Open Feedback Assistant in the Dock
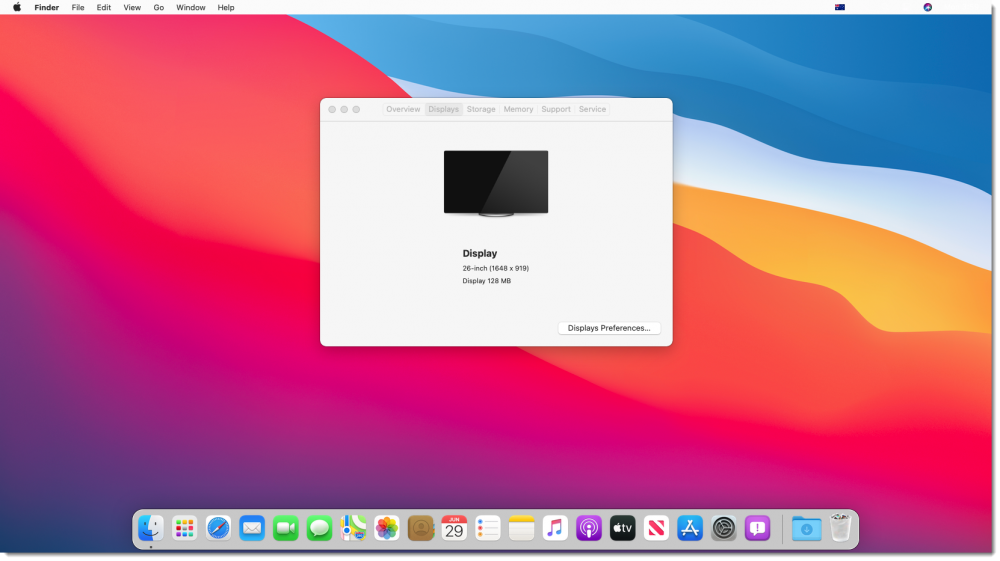The height and width of the screenshot is (561, 1000). (758, 528)
